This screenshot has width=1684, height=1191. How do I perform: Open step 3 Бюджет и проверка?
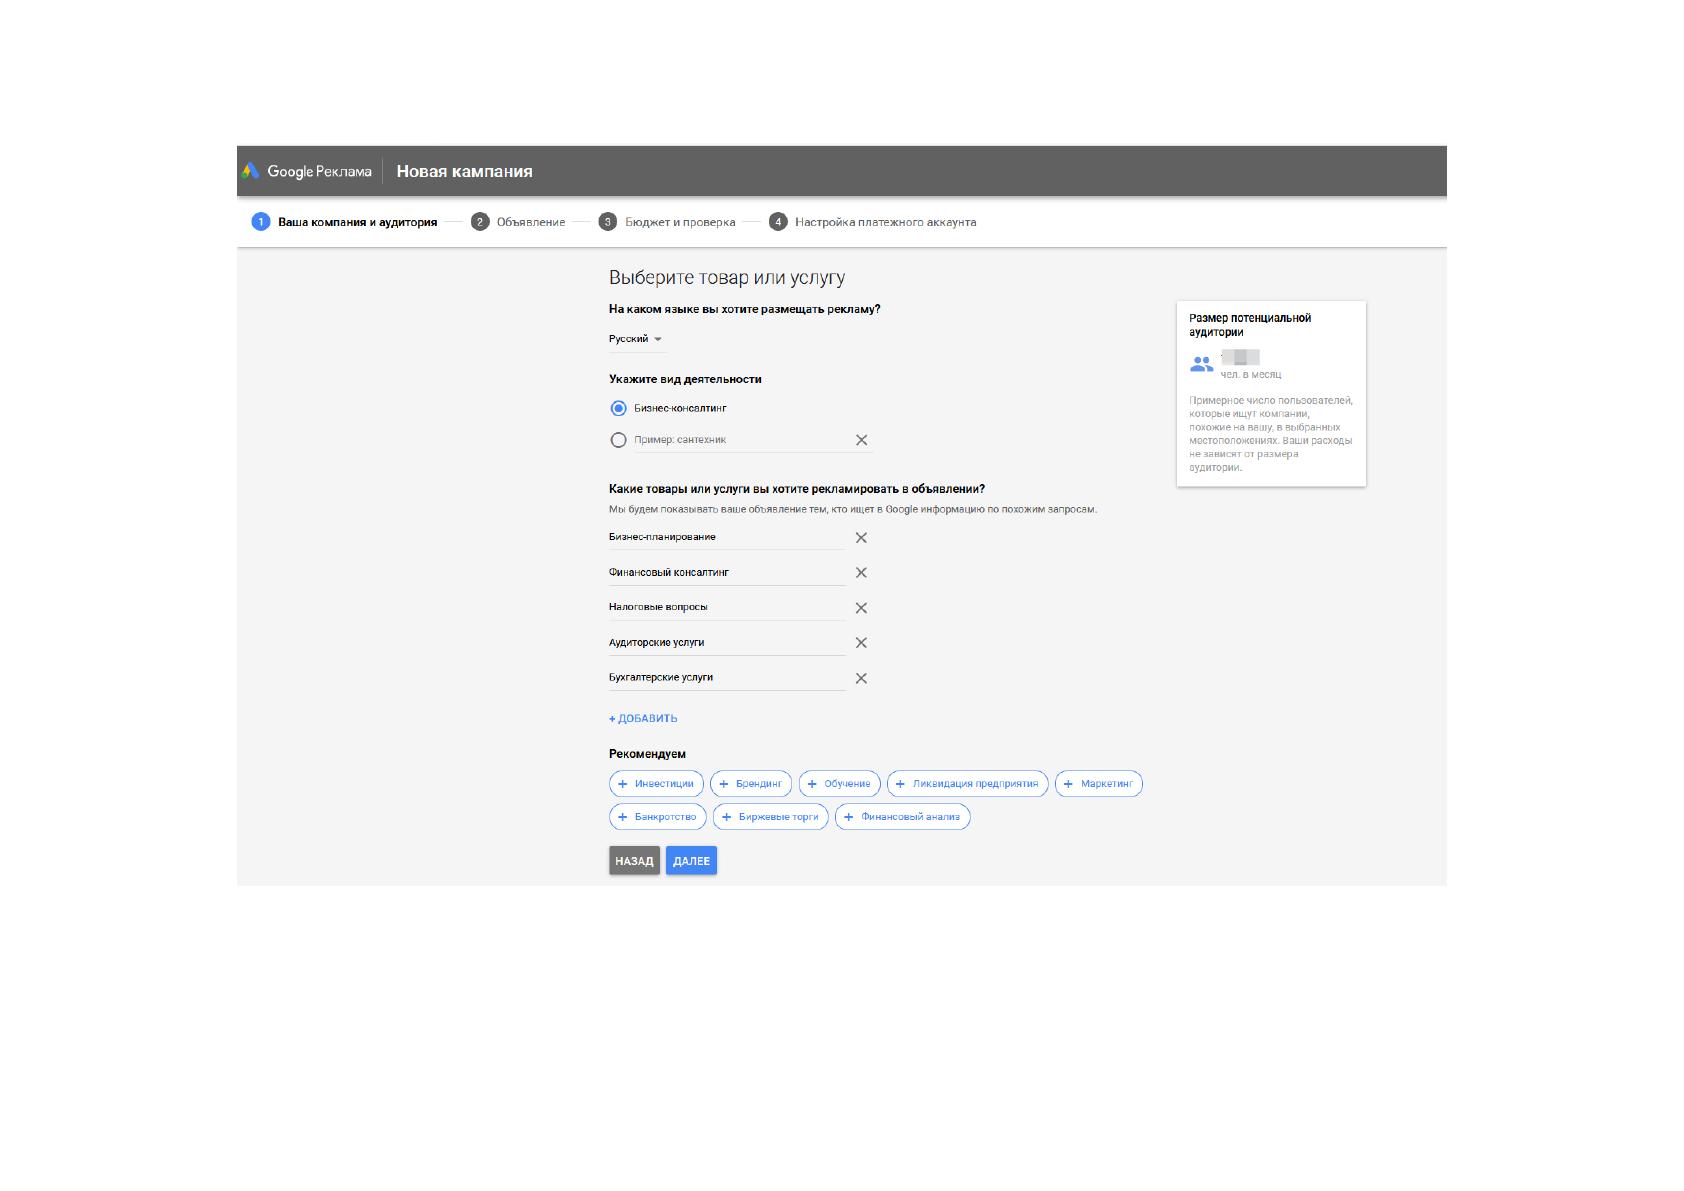click(667, 222)
